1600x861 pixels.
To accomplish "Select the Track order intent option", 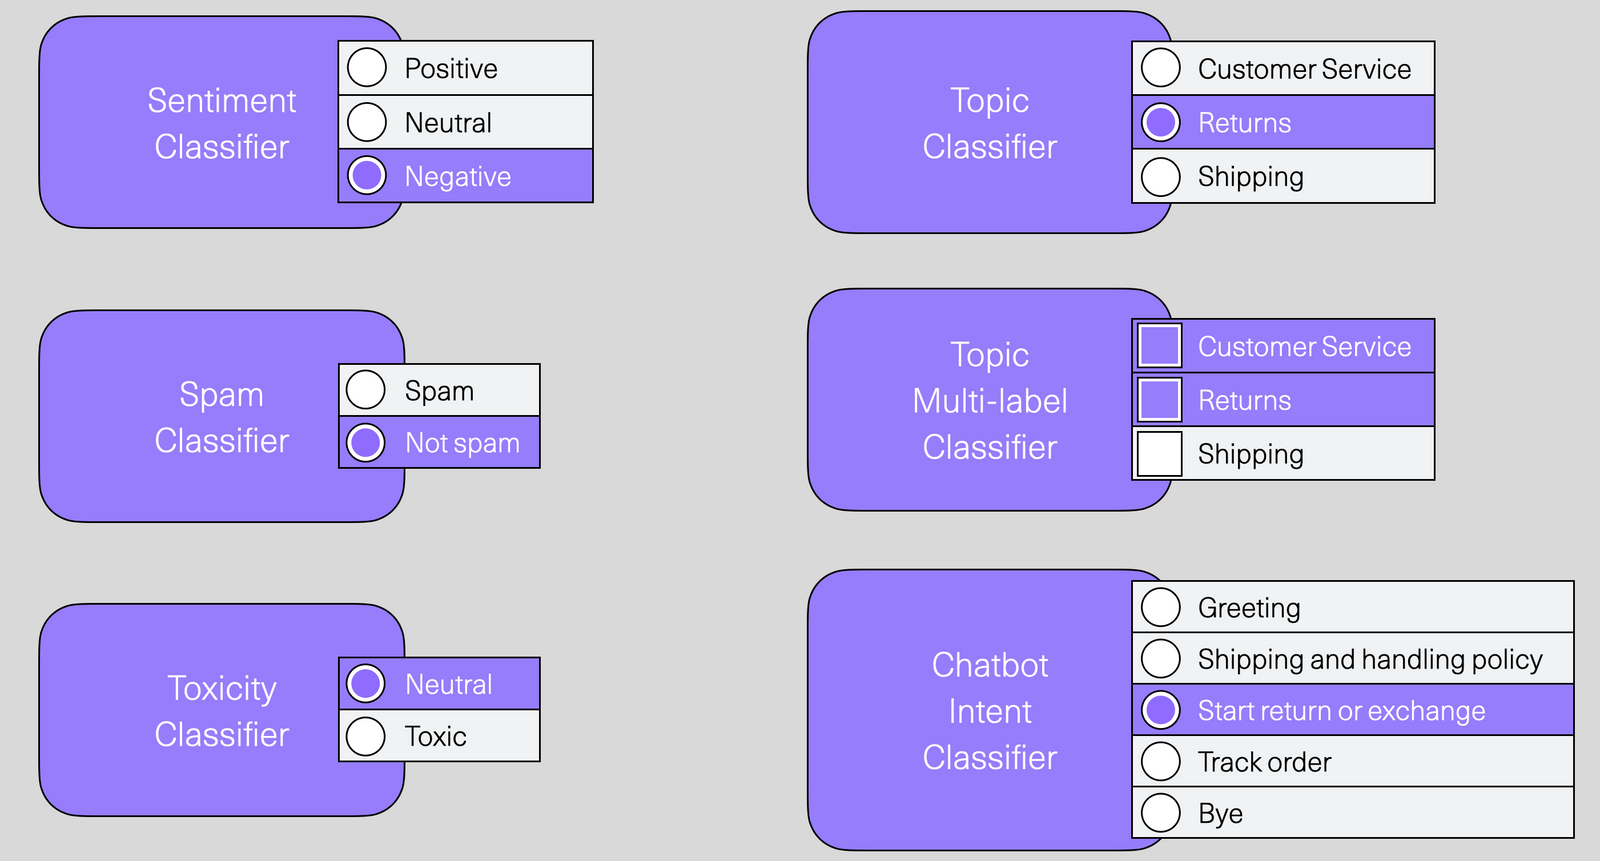I will pyautogui.click(x=1161, y=761).
